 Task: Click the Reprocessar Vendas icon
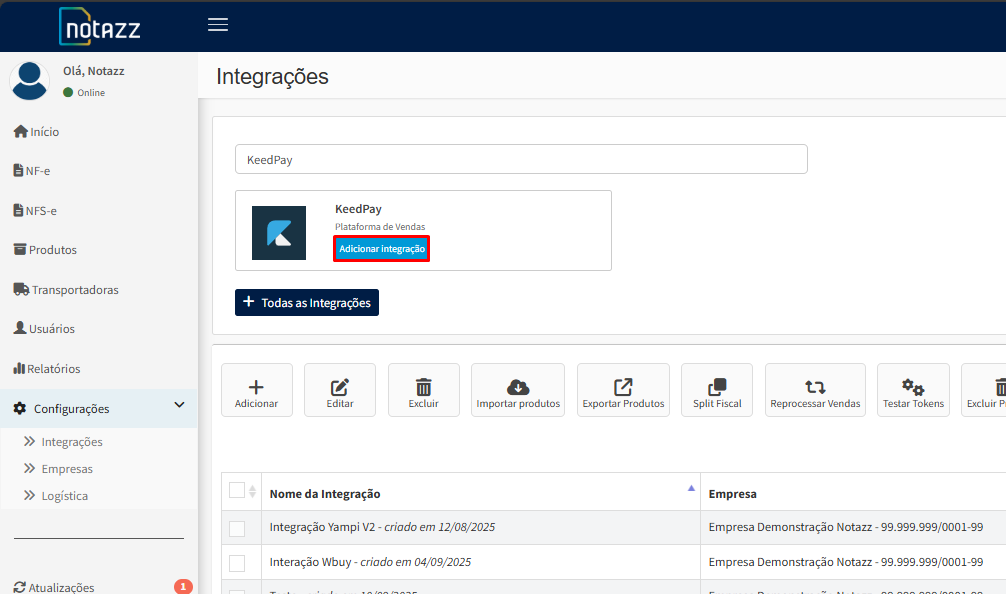click(x=815, y=388)
